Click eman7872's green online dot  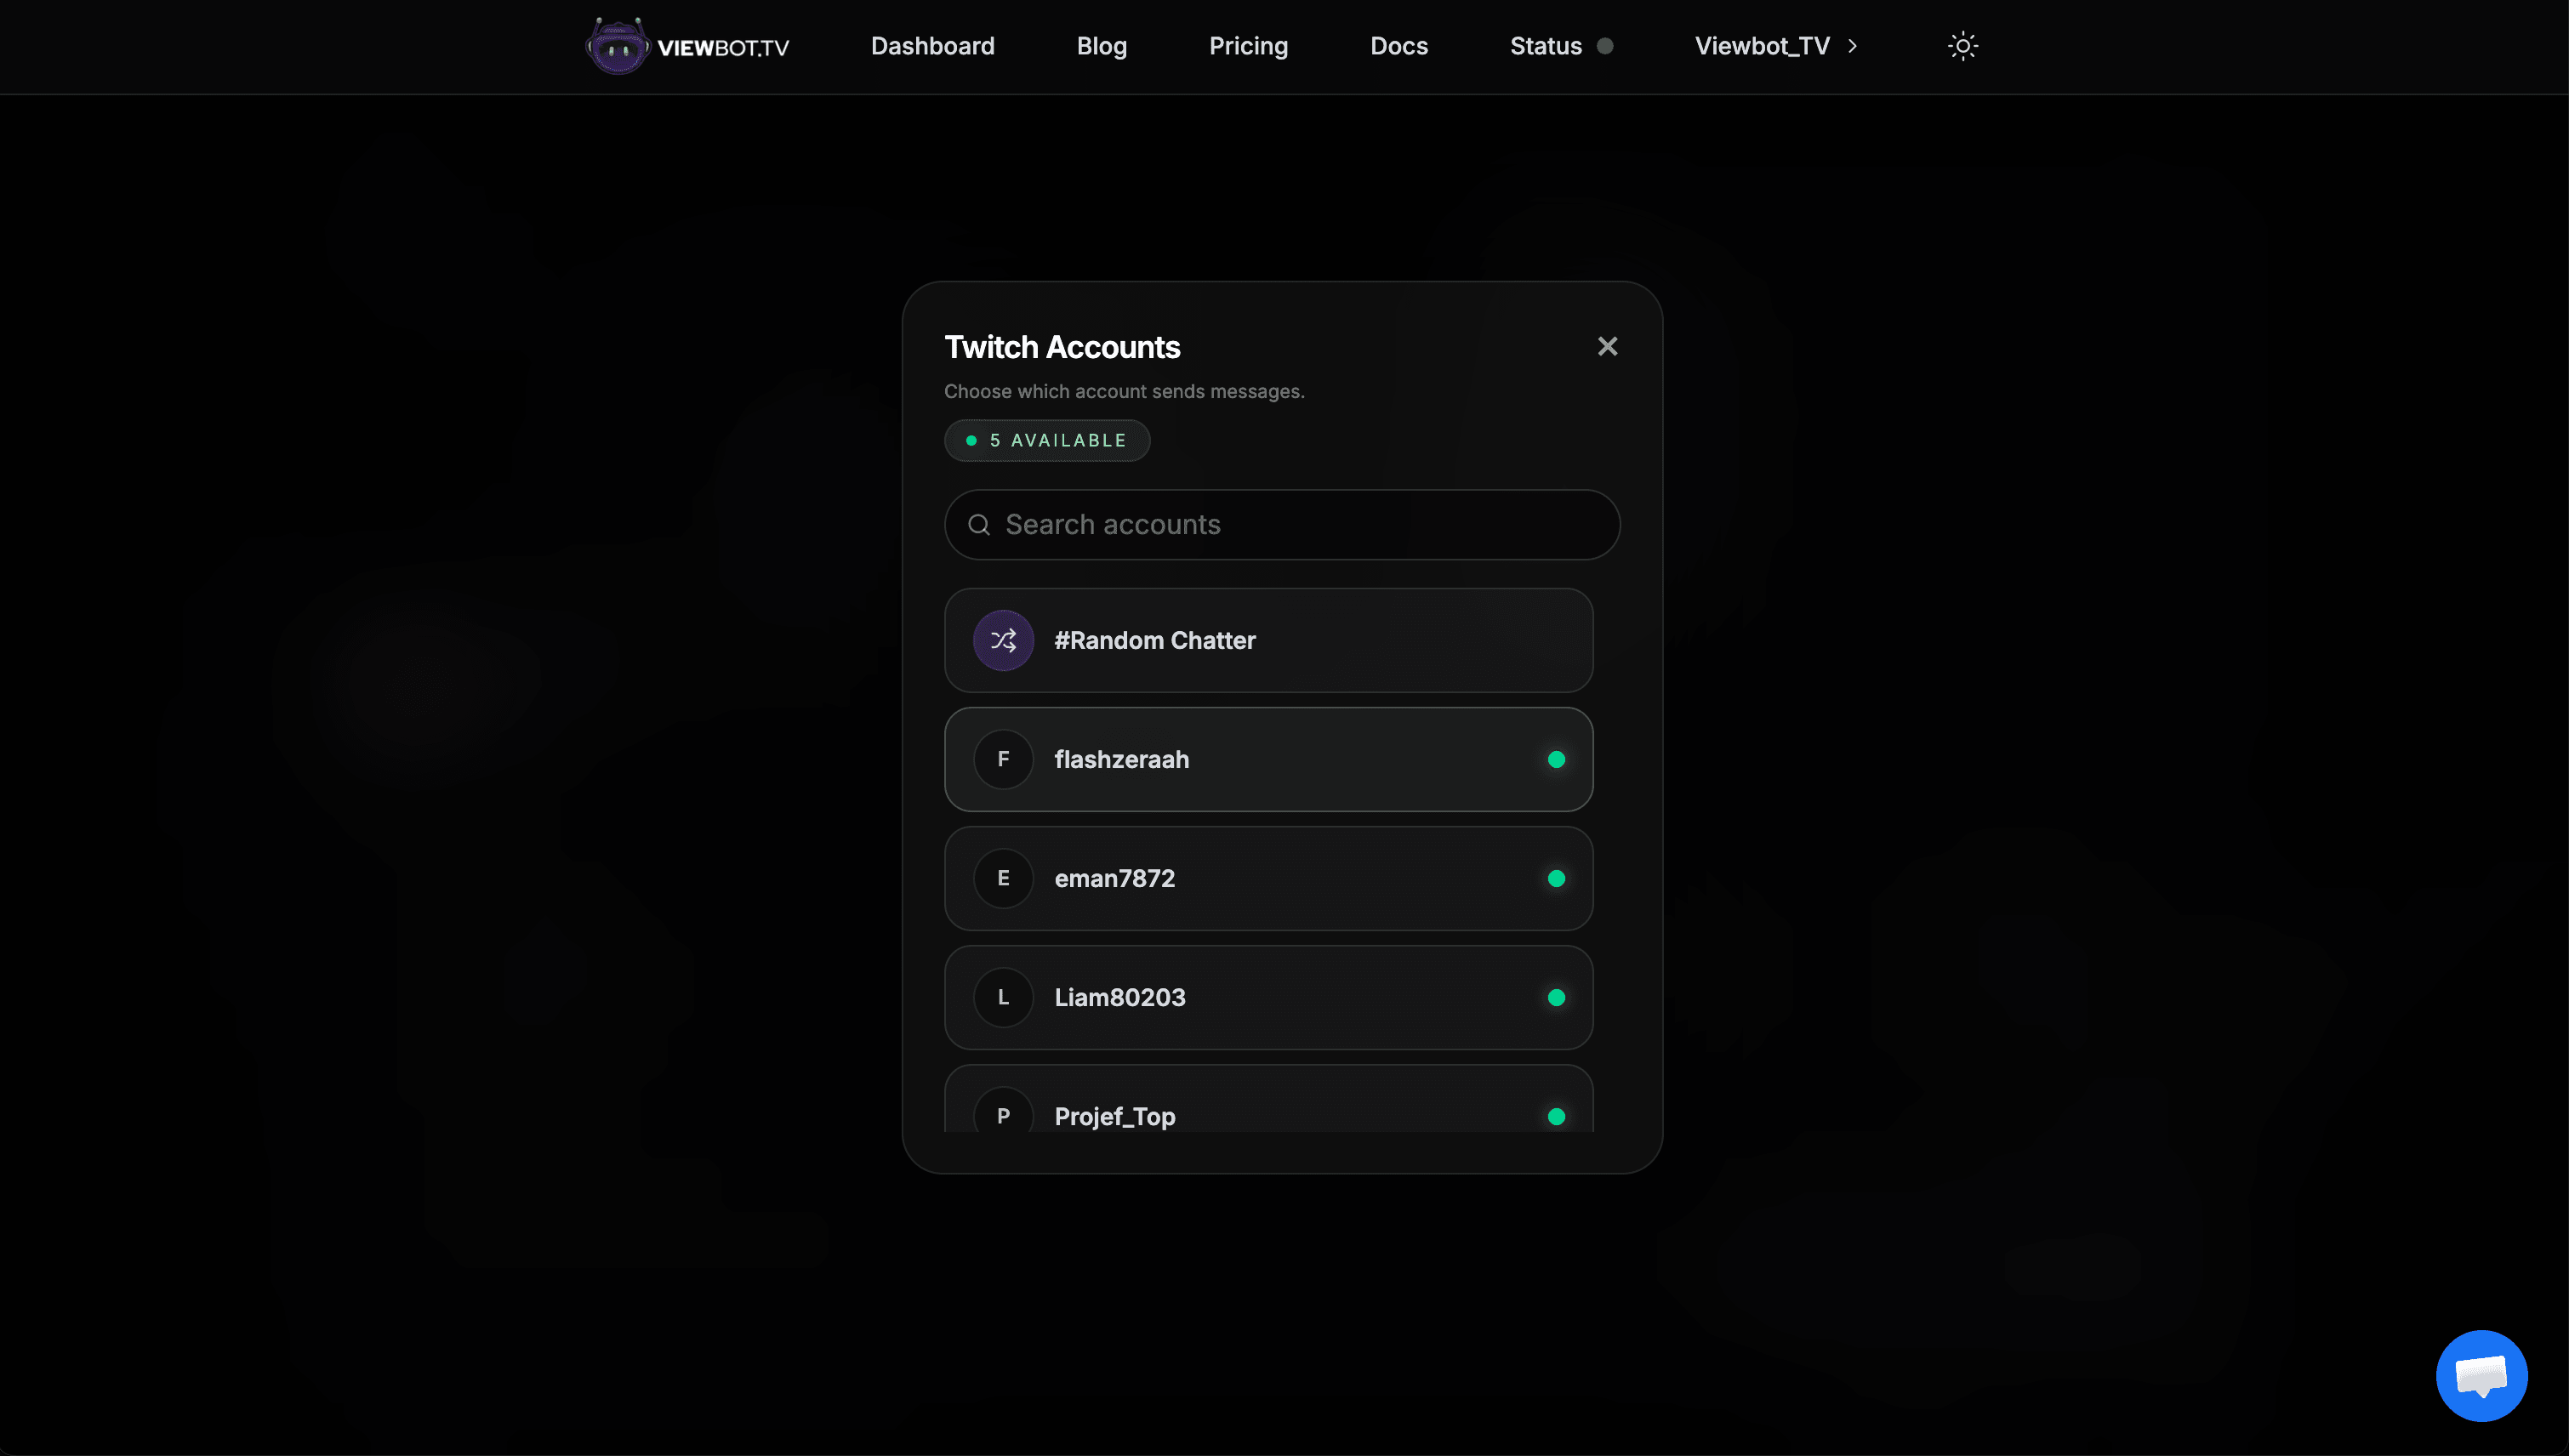[1556, 878]
